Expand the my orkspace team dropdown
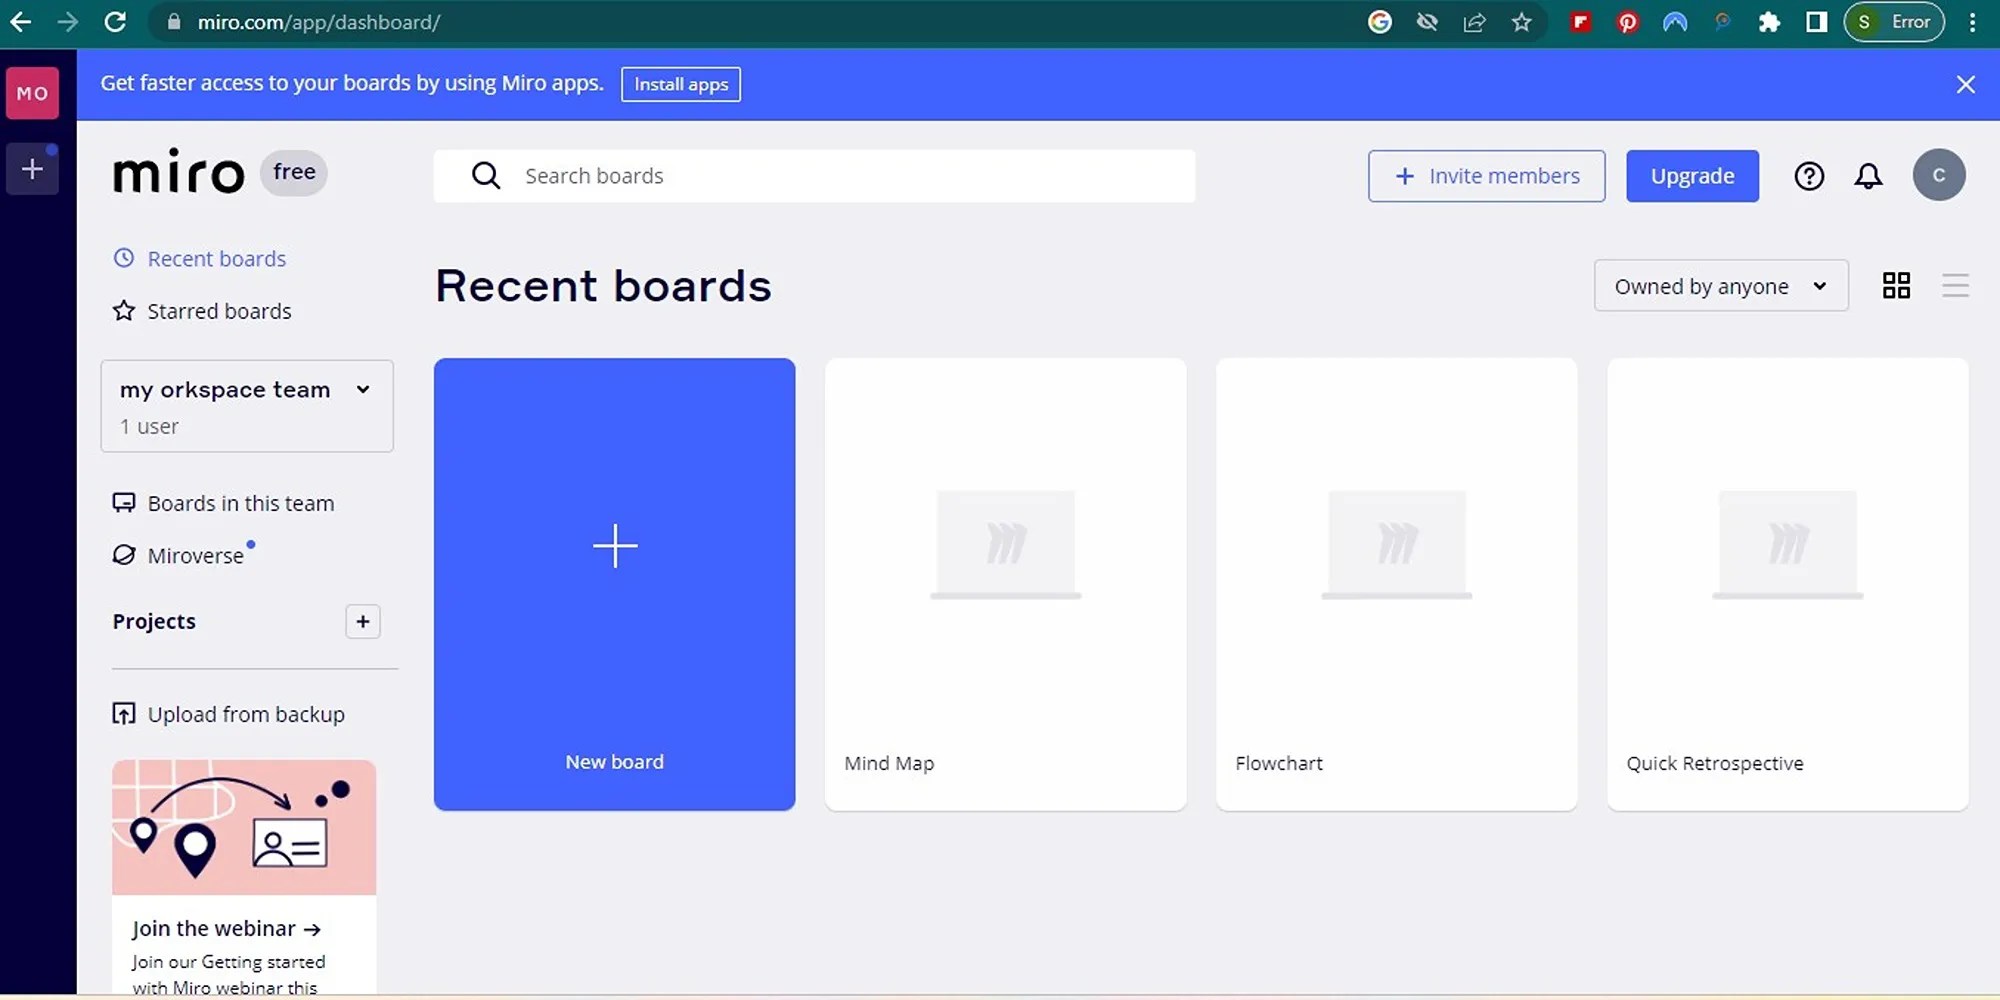The height and width of the screenshot is (1000, 2000). pyautogui.click(x=247, y=406)
